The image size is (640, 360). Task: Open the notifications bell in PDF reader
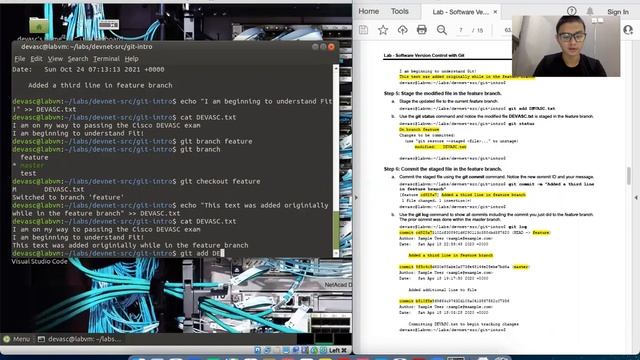coord(590,11)
